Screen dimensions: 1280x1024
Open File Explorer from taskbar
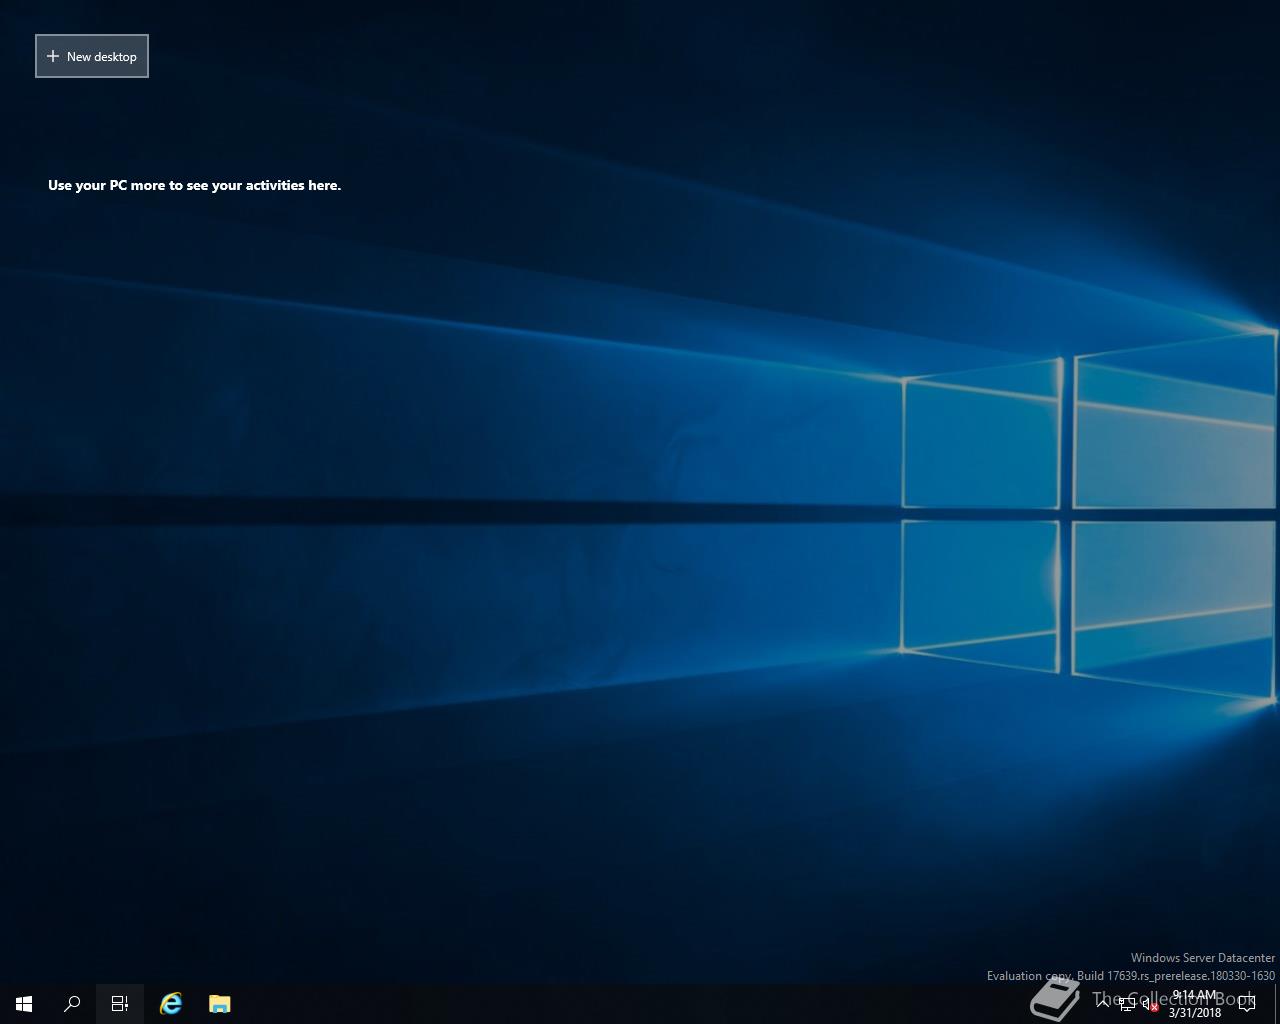219,1004
